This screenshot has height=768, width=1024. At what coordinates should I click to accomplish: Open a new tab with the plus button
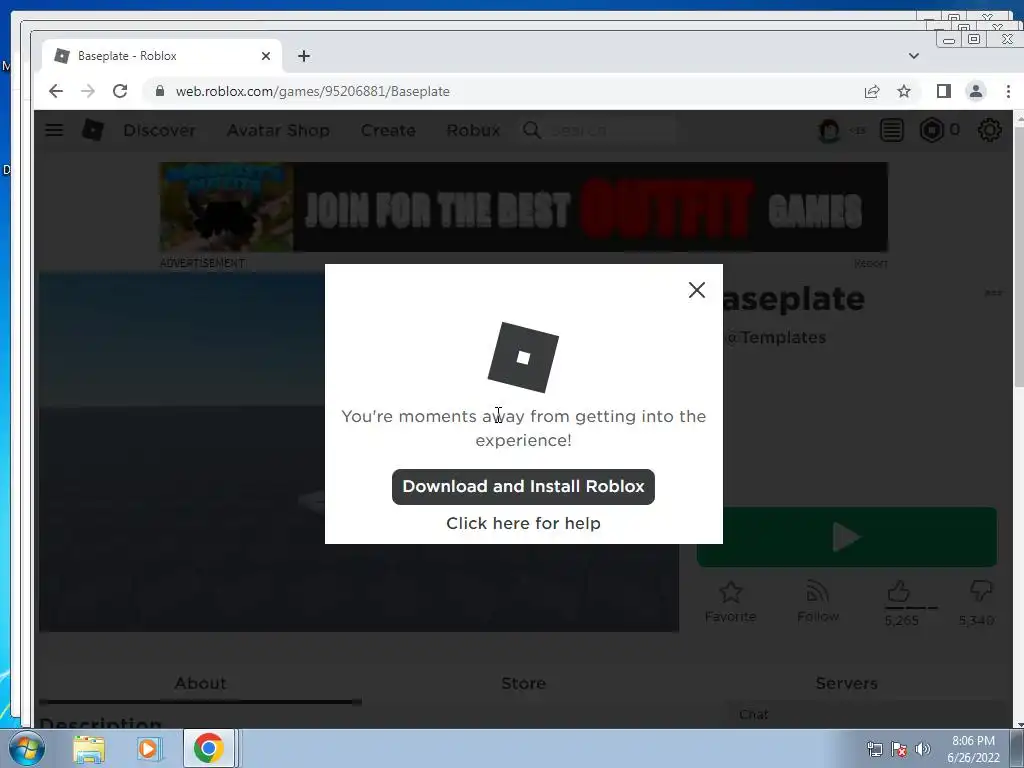304,56
